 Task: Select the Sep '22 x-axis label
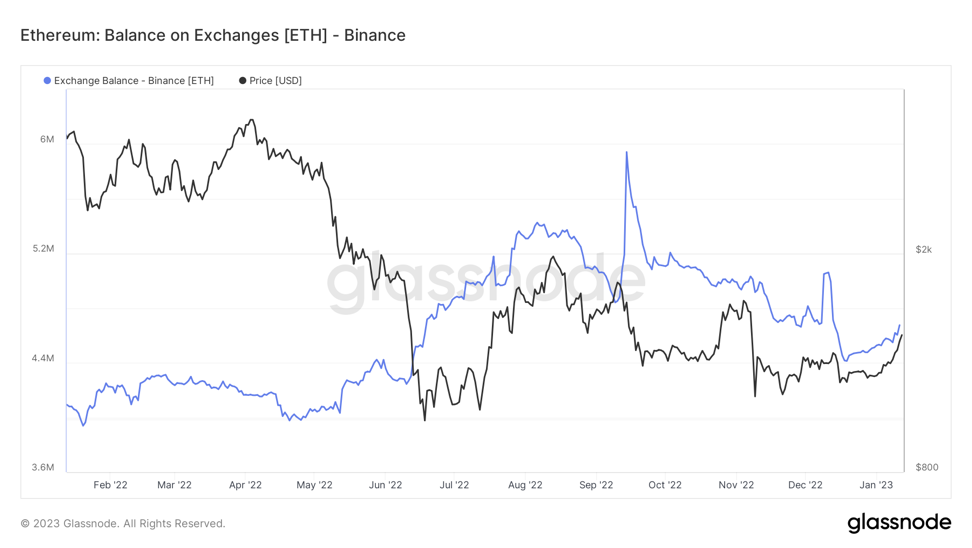596,486
